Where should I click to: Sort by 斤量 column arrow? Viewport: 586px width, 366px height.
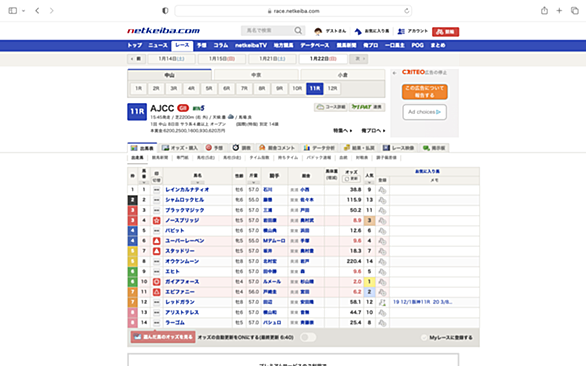click(253, 182)
